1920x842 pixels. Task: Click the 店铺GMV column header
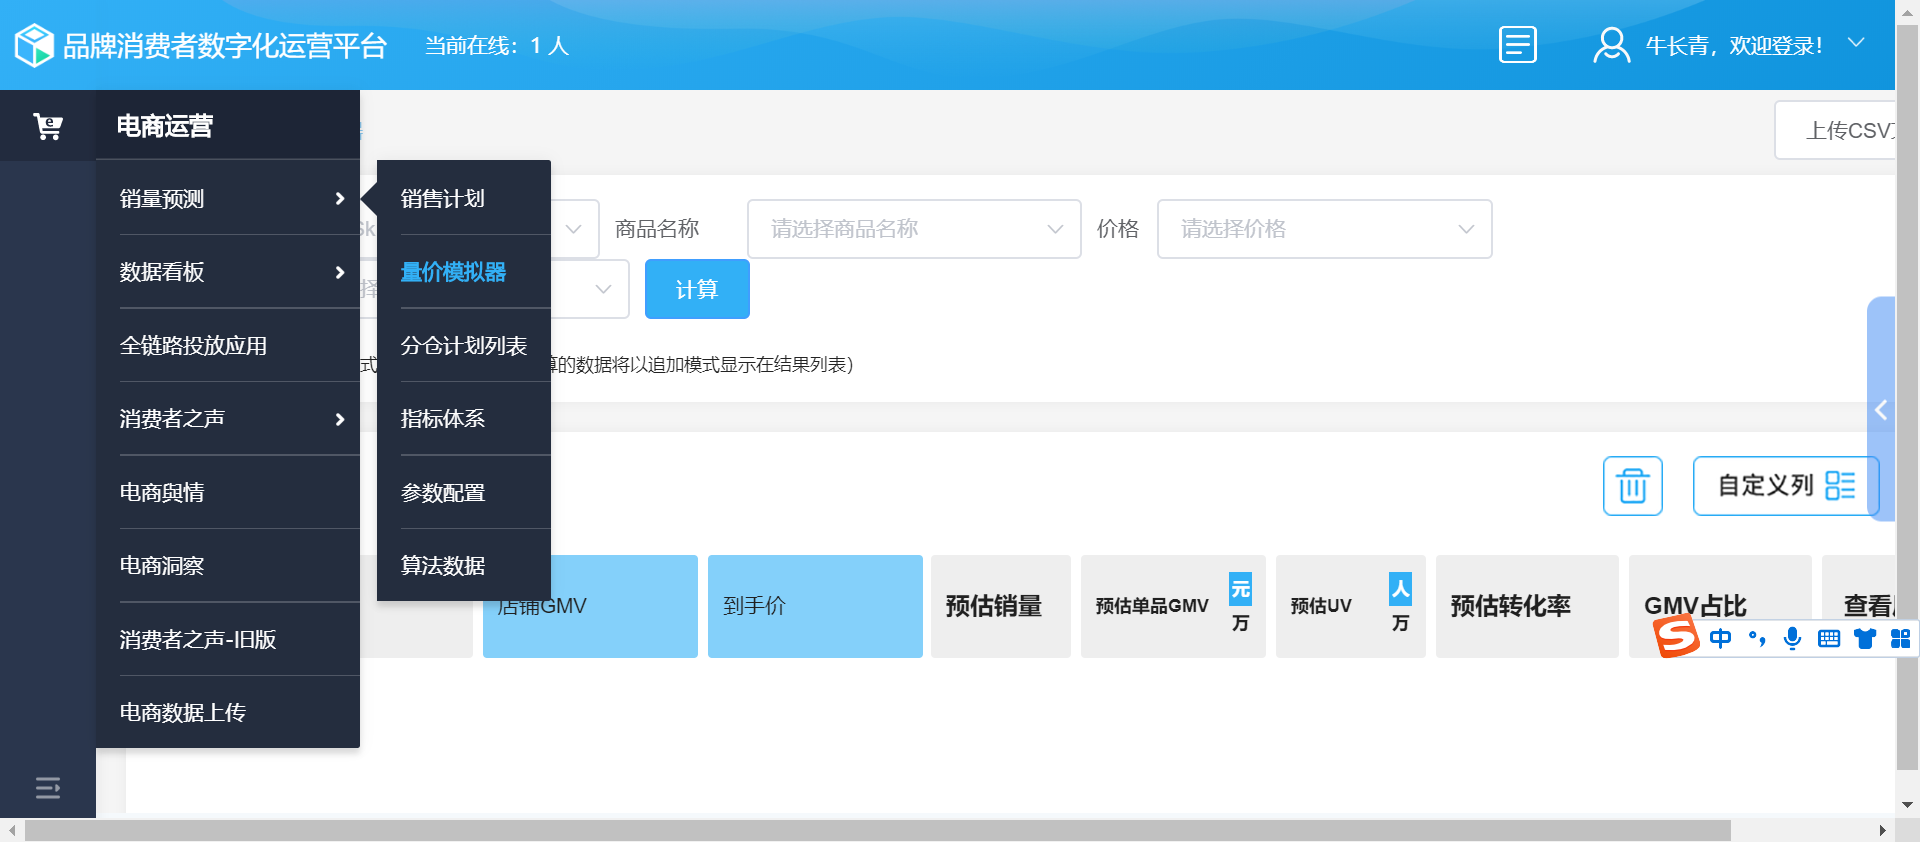[590, 606]
